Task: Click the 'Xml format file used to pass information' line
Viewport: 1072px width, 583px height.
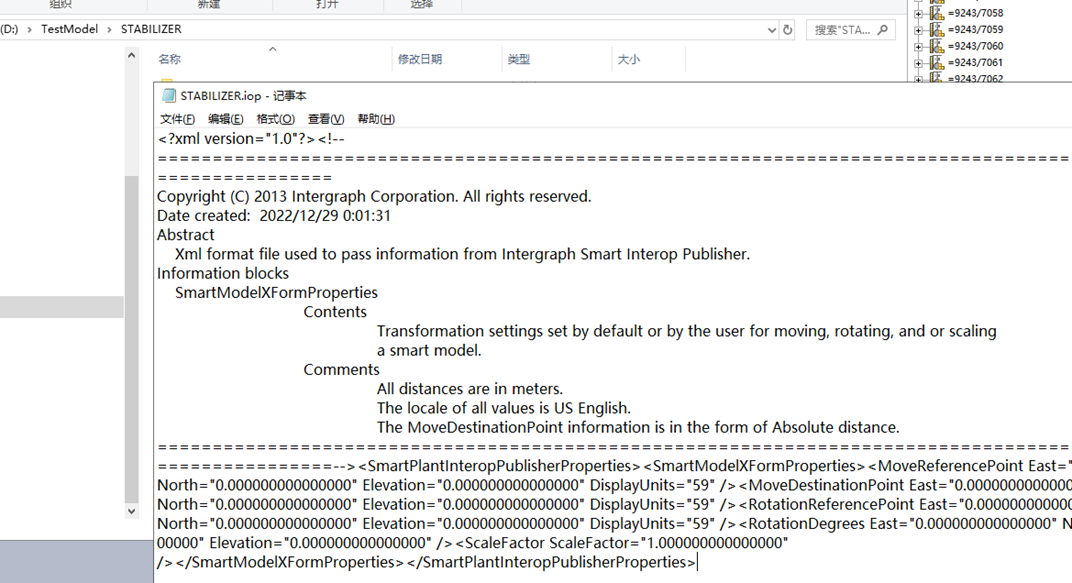Action: coord(462,254)
